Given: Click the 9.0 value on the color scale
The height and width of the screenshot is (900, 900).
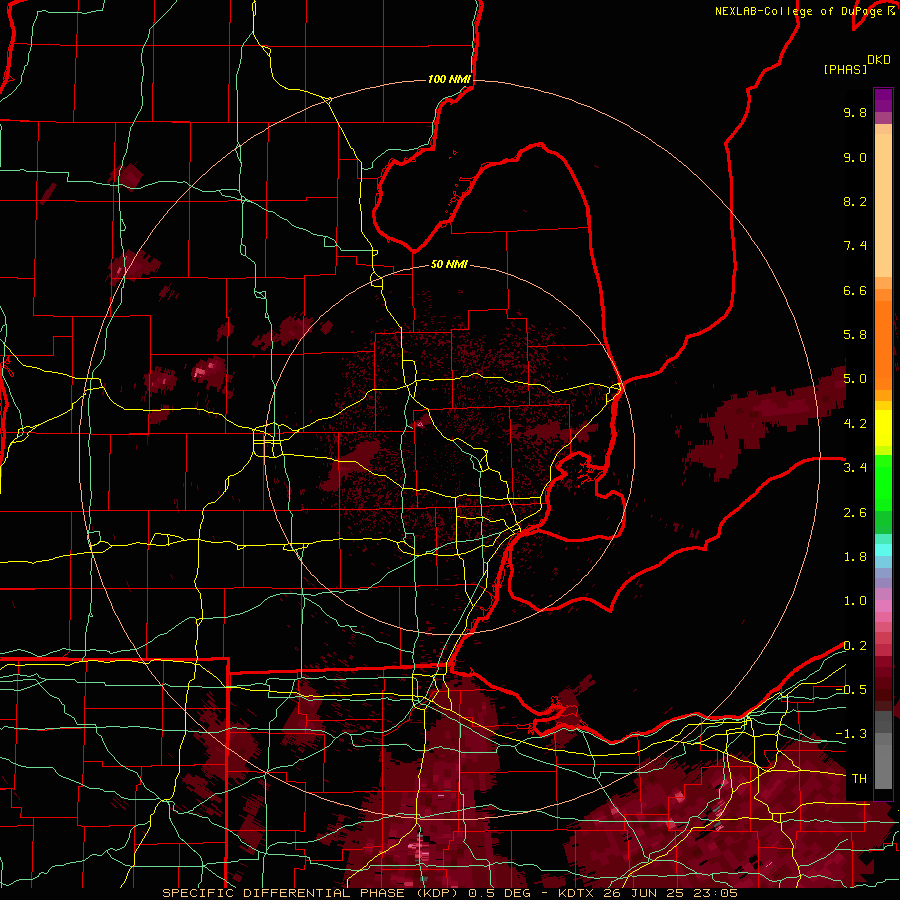Looking at the screenshot, I should 855,157.
